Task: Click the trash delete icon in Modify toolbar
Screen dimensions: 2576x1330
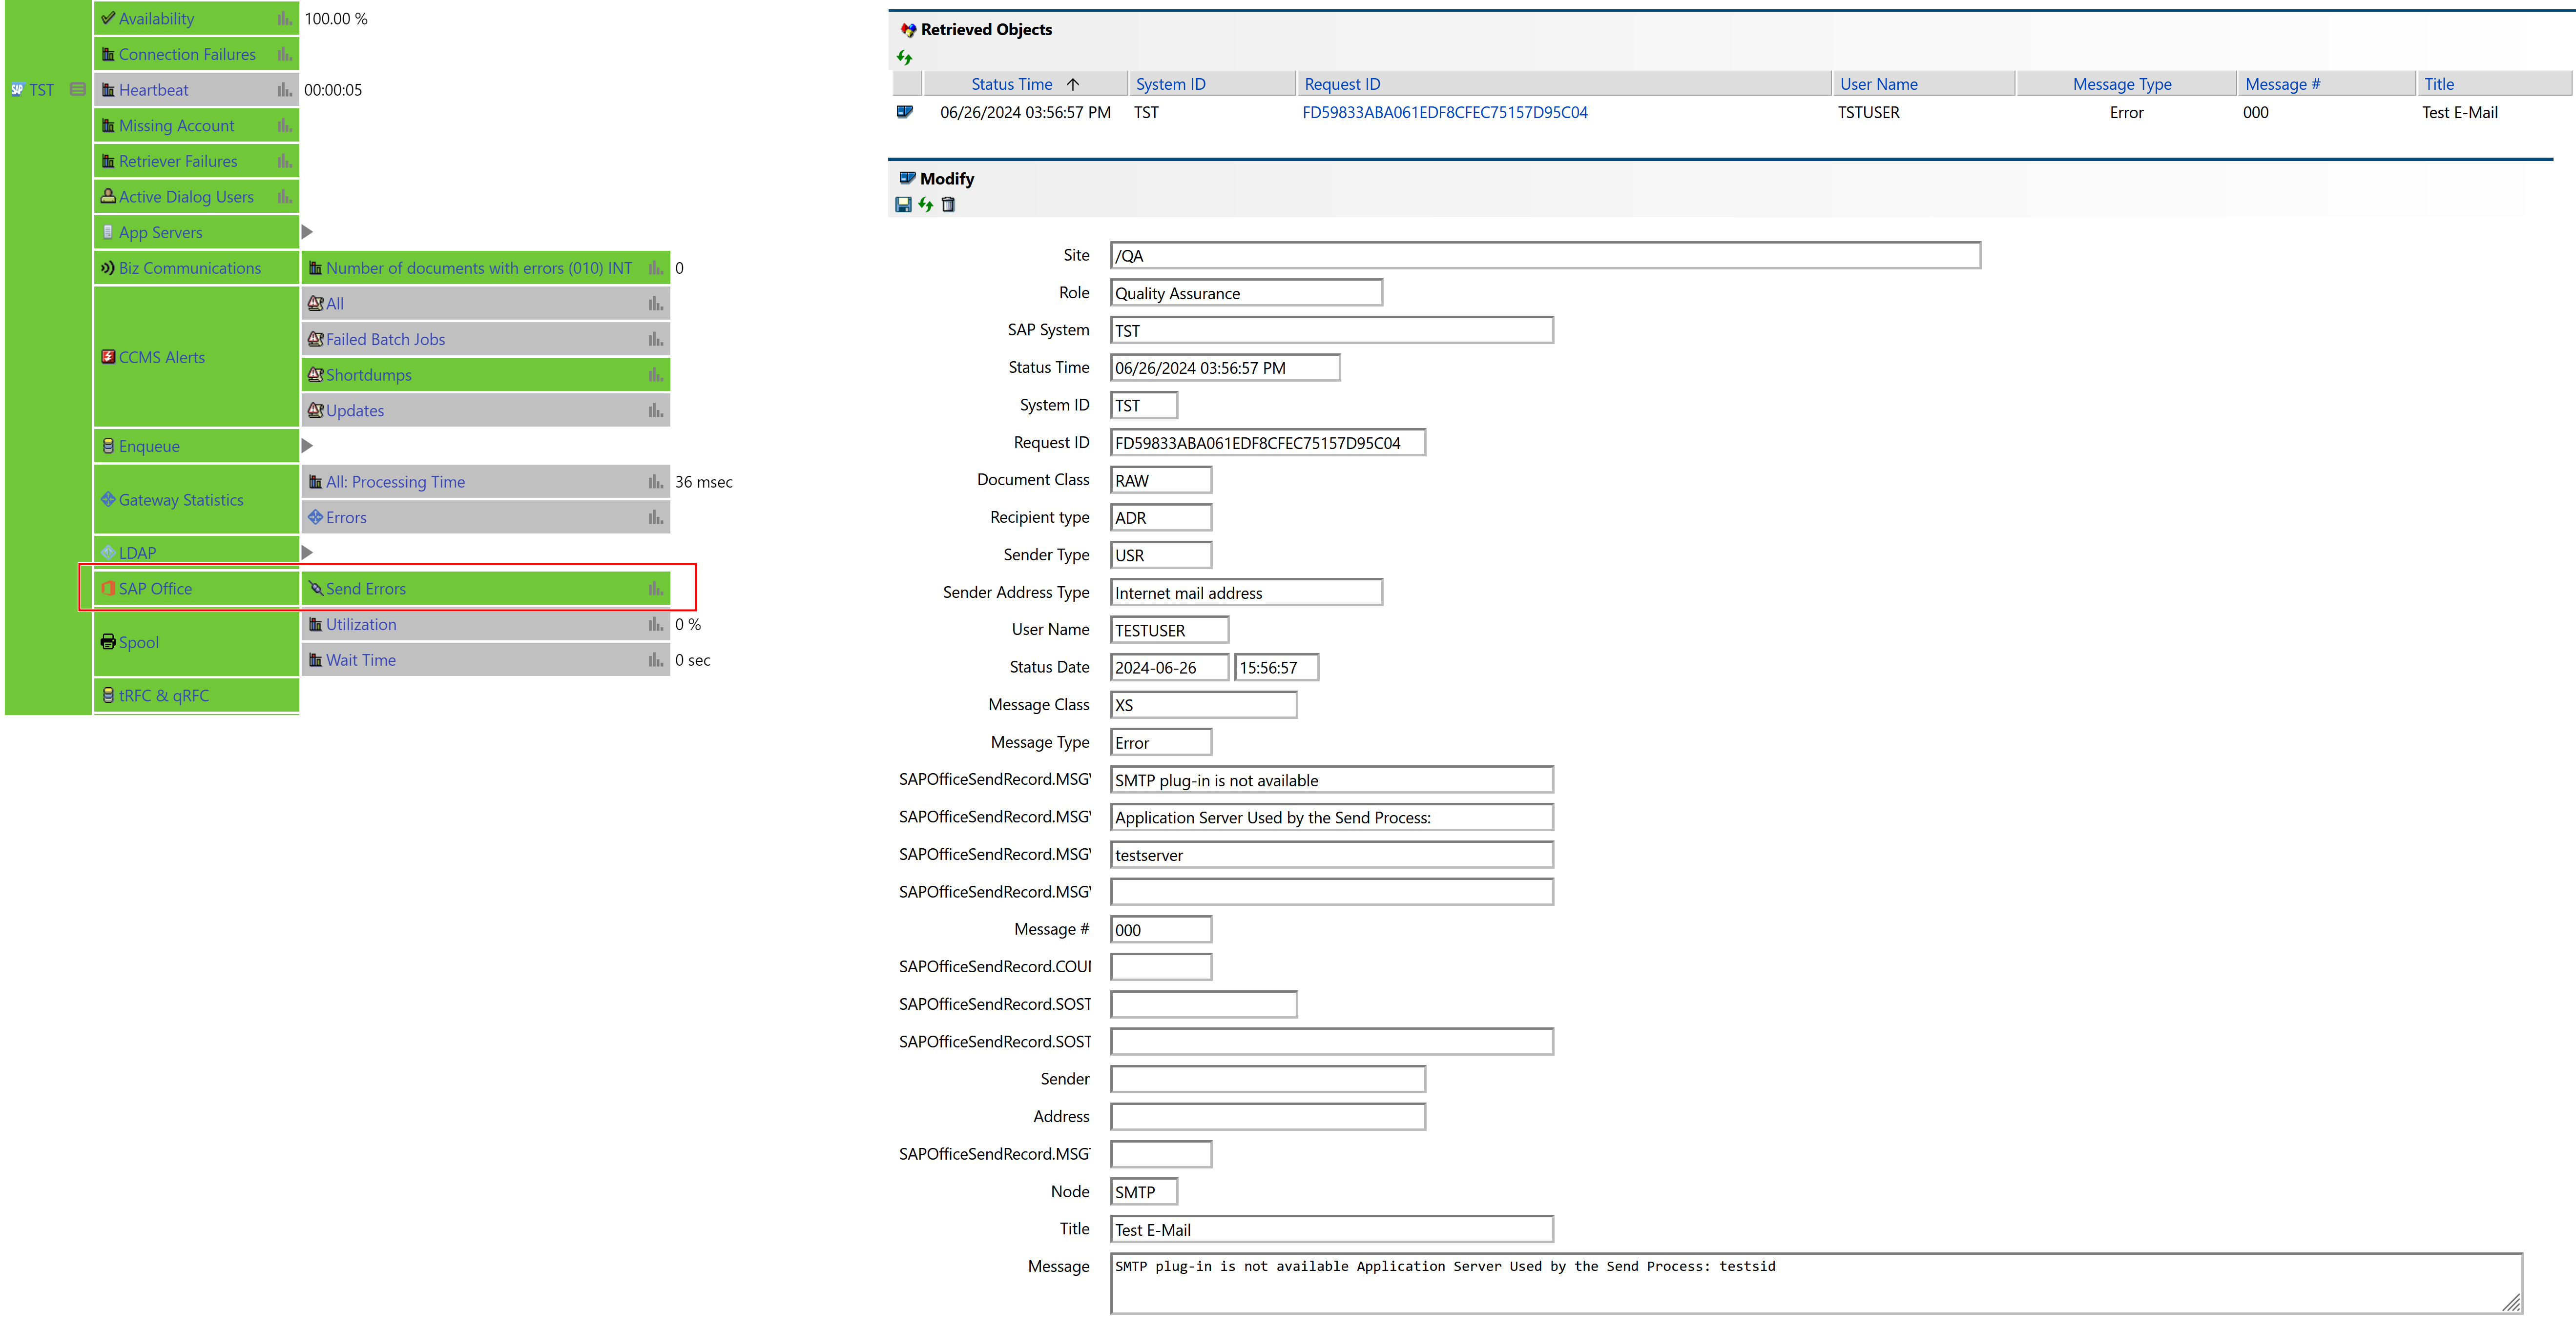Action: click(x=948, y=205)
